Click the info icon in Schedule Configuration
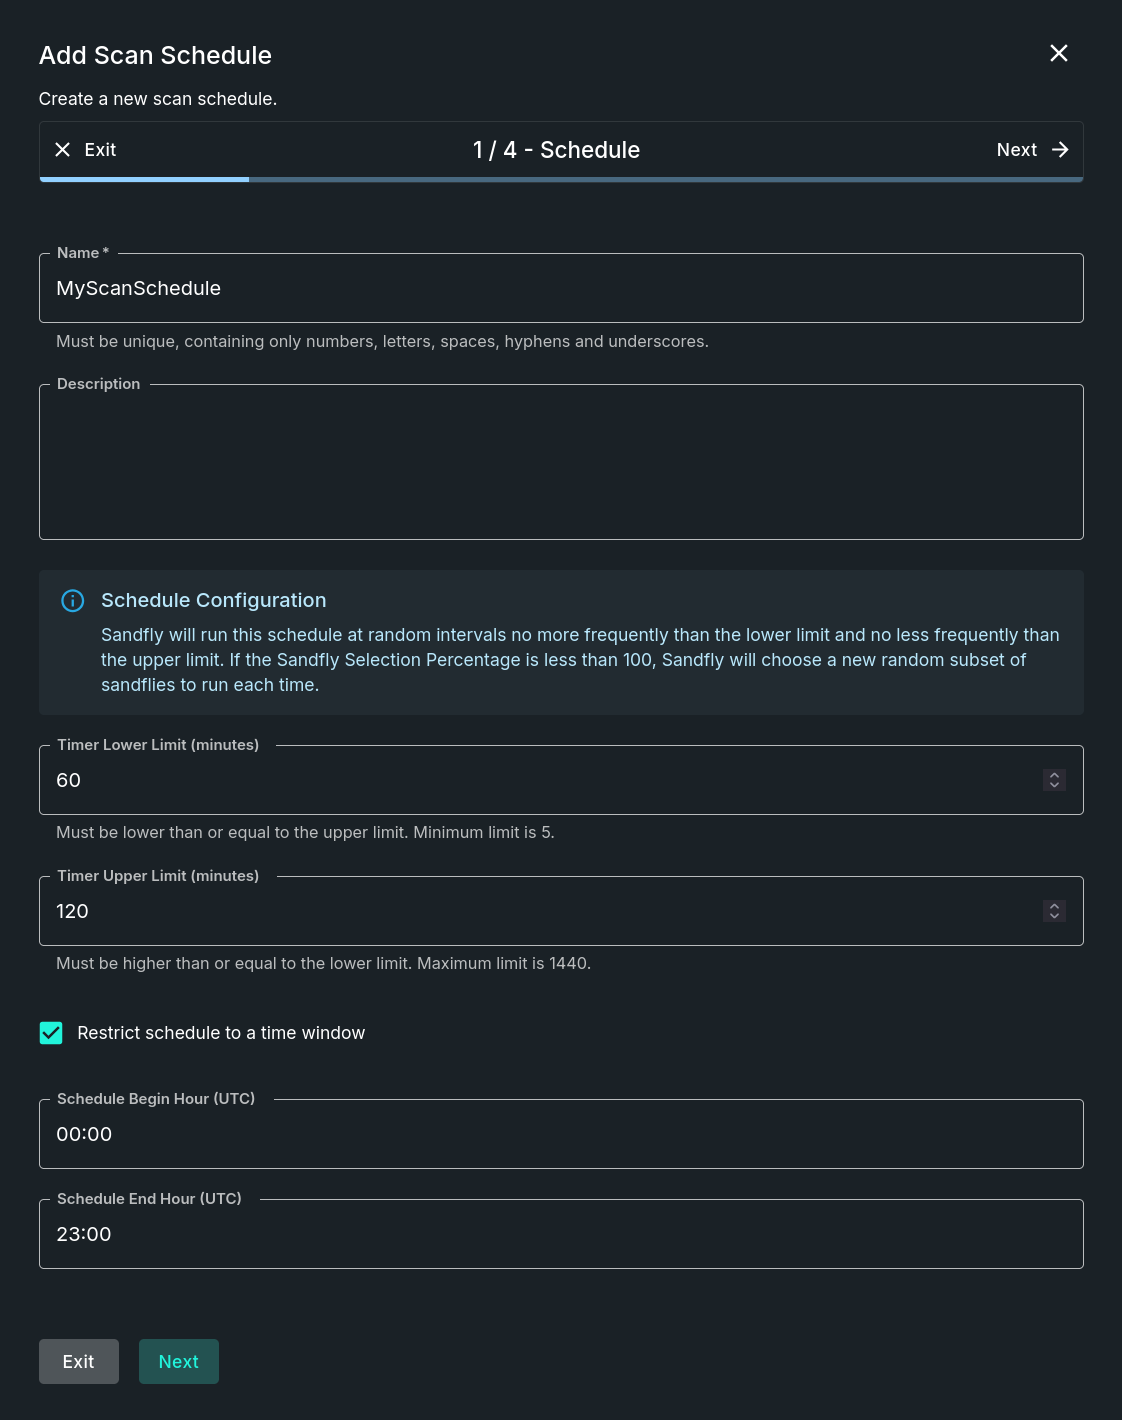Image resolution: width=1122 pixels, height=1420 pixels. 71,600
